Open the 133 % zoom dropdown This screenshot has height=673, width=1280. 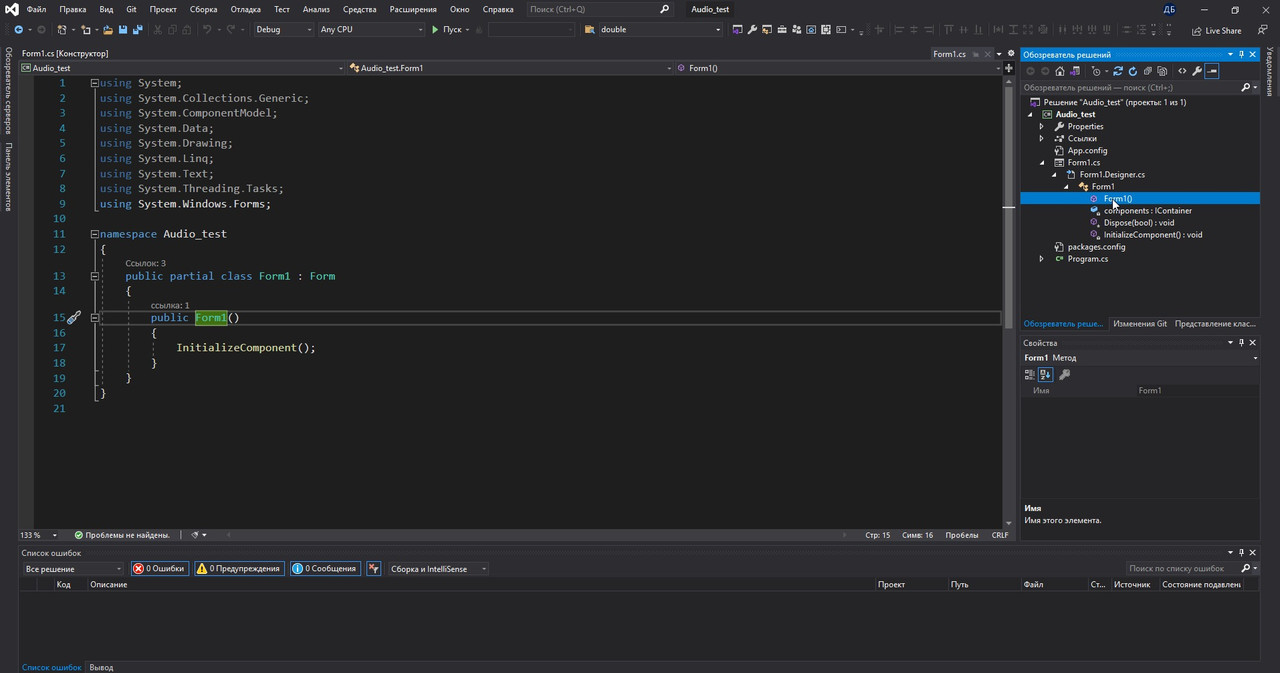(x=39, y=535)
